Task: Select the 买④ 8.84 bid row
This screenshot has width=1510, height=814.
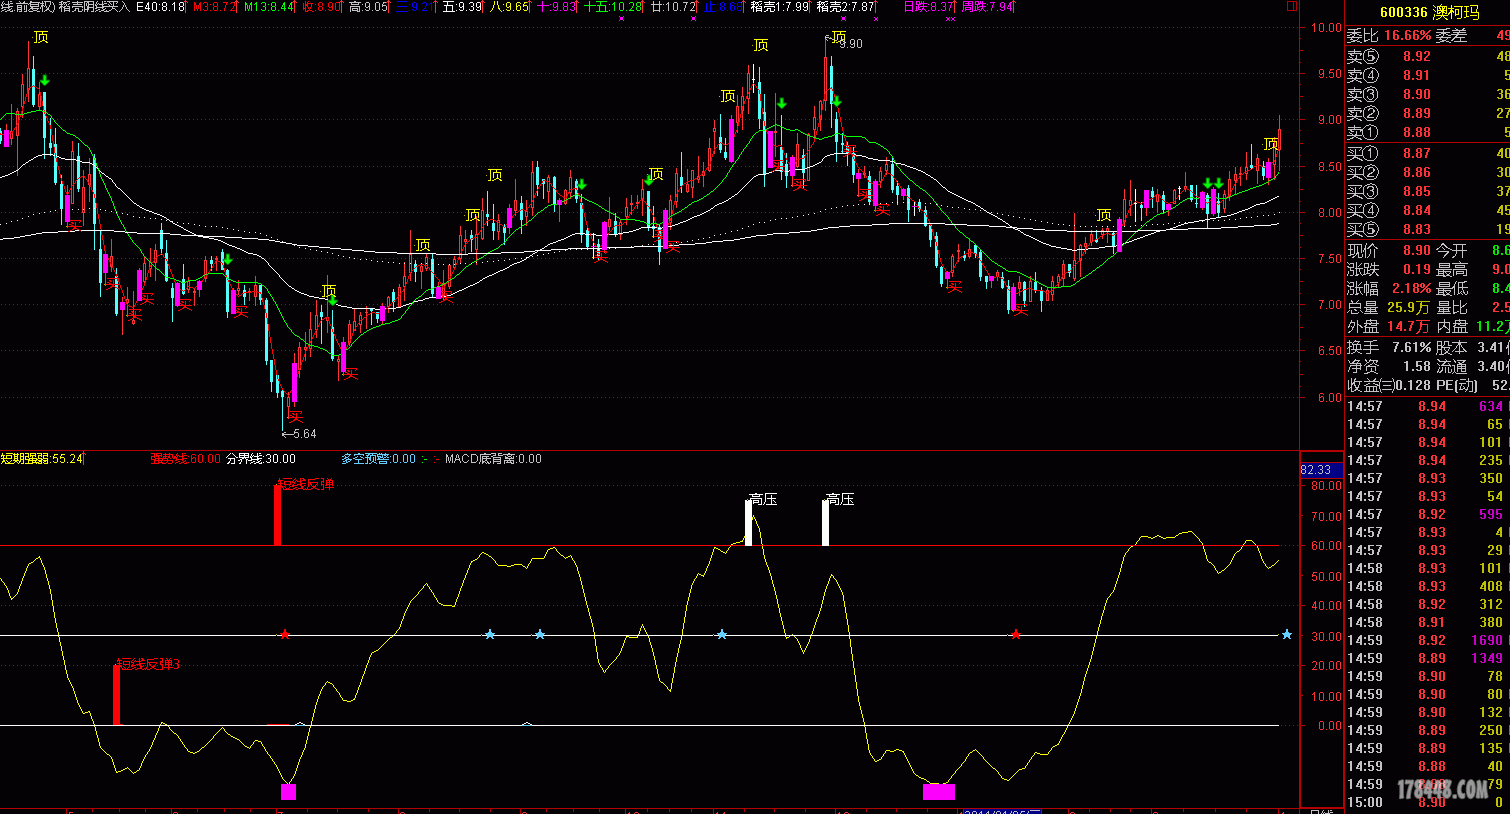Action: point(1428,211)
